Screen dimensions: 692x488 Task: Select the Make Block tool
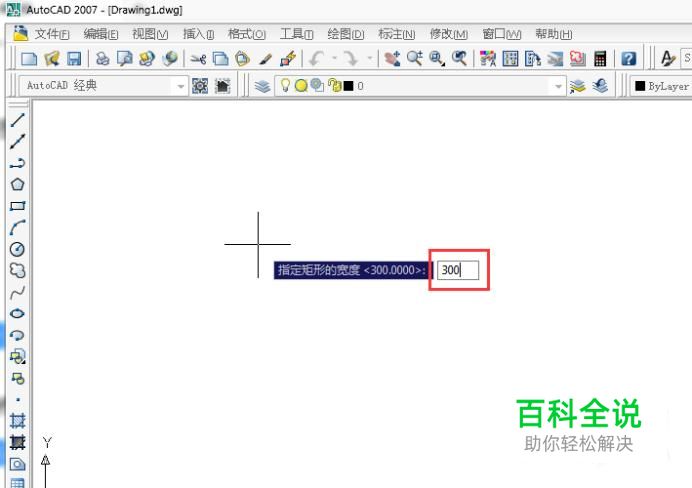[18, 378]
